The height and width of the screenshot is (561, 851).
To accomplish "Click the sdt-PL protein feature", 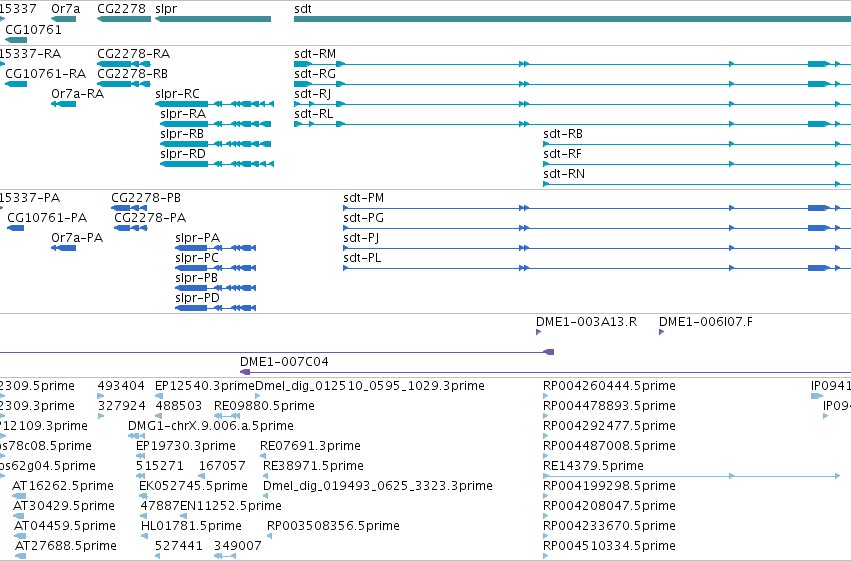I will pyautogui.click(x=597, y=269).
